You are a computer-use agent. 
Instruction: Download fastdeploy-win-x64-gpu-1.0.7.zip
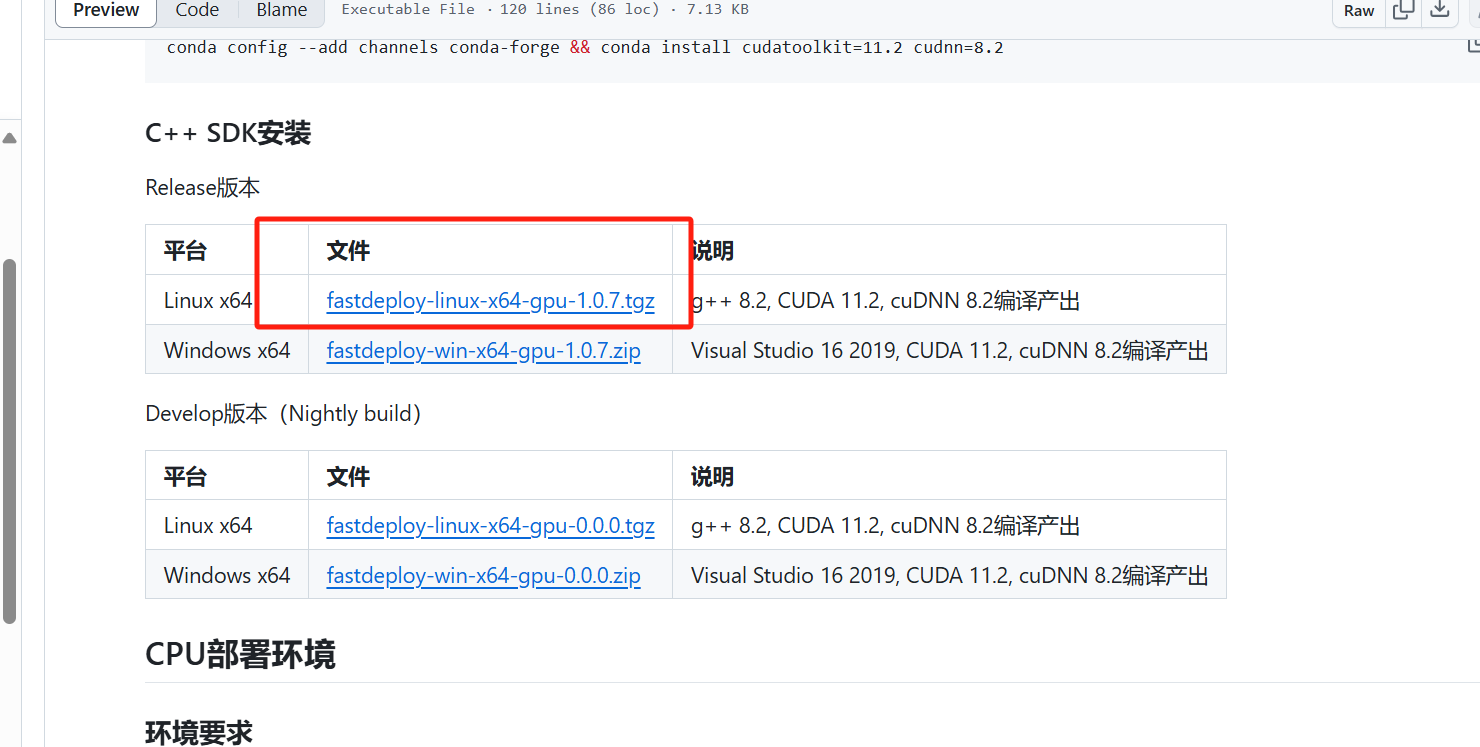[483, 350]
